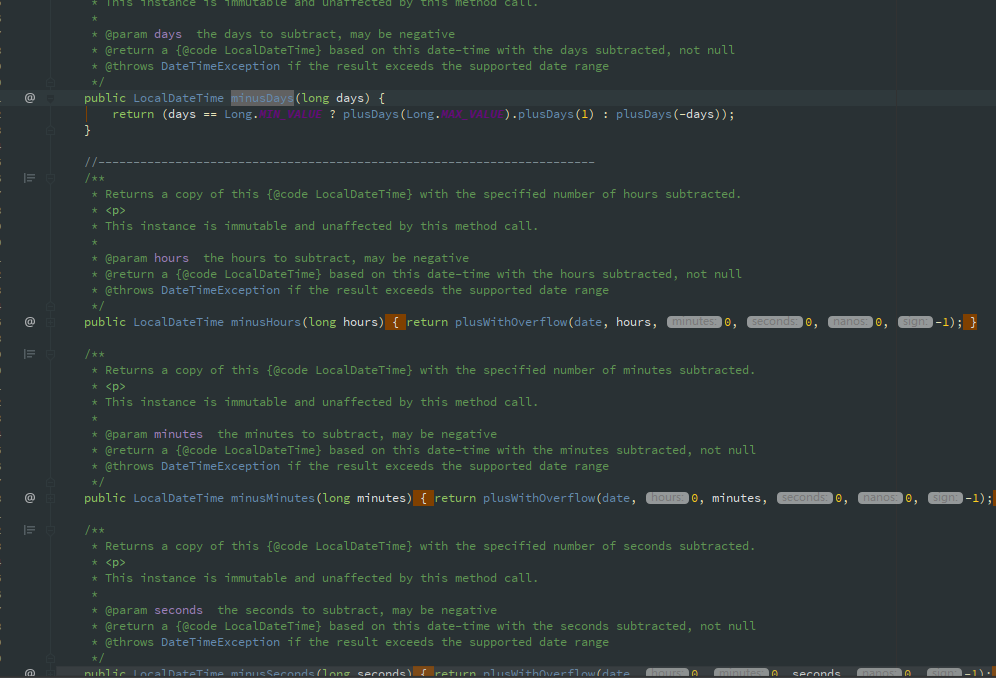Click DateTimeException in the hours Javadoc

220,290
